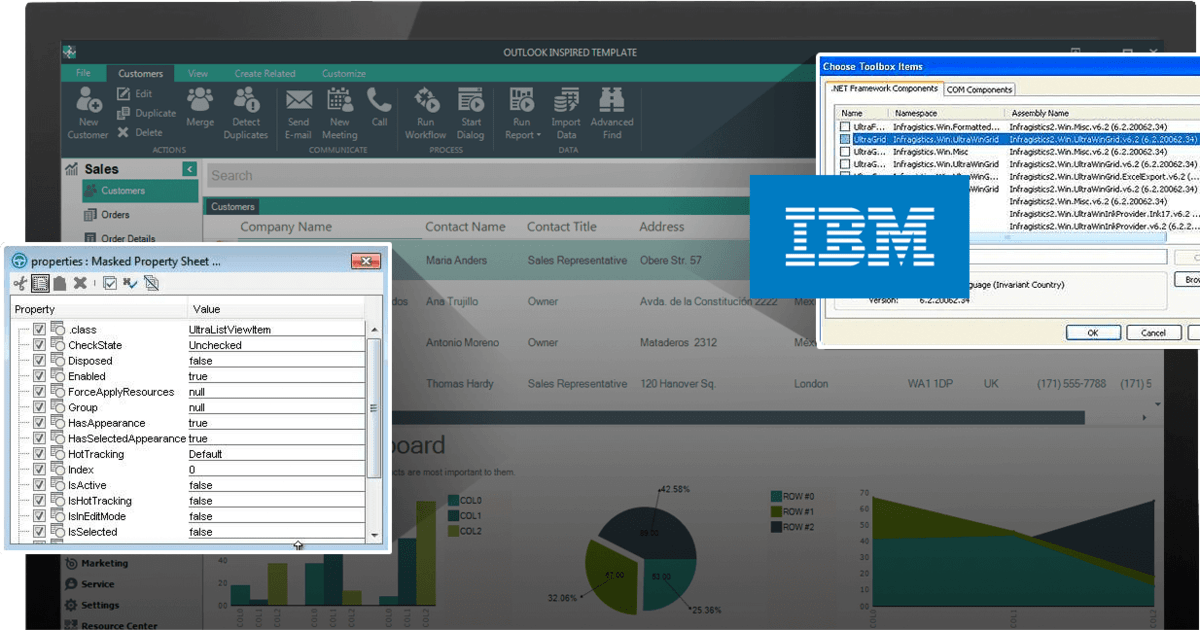Uncheck the ForceApplyResources checkbox

click(39, 392)
